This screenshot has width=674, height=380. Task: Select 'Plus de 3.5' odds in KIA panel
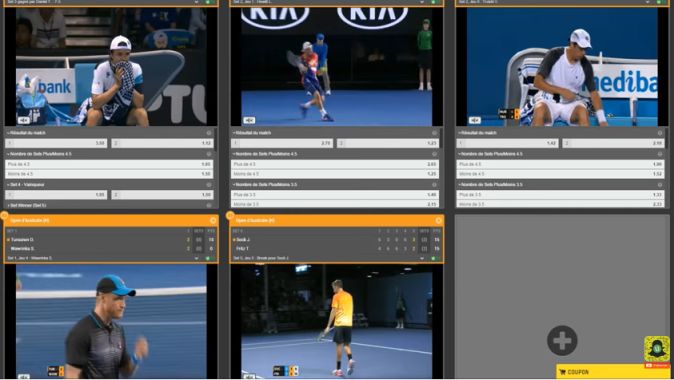tap(335, 195)
